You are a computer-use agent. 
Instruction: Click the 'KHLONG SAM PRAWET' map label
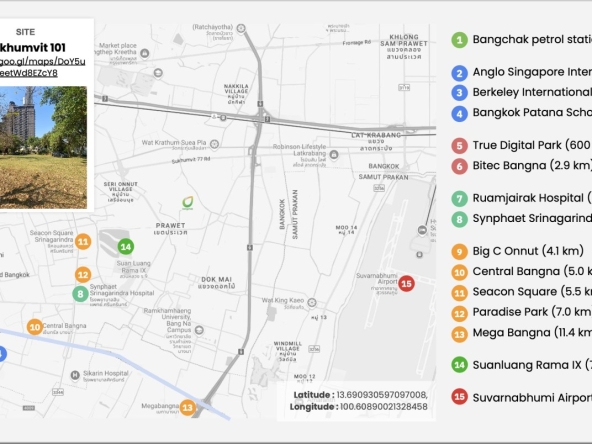pyautogui.click(x=404, y=40)
